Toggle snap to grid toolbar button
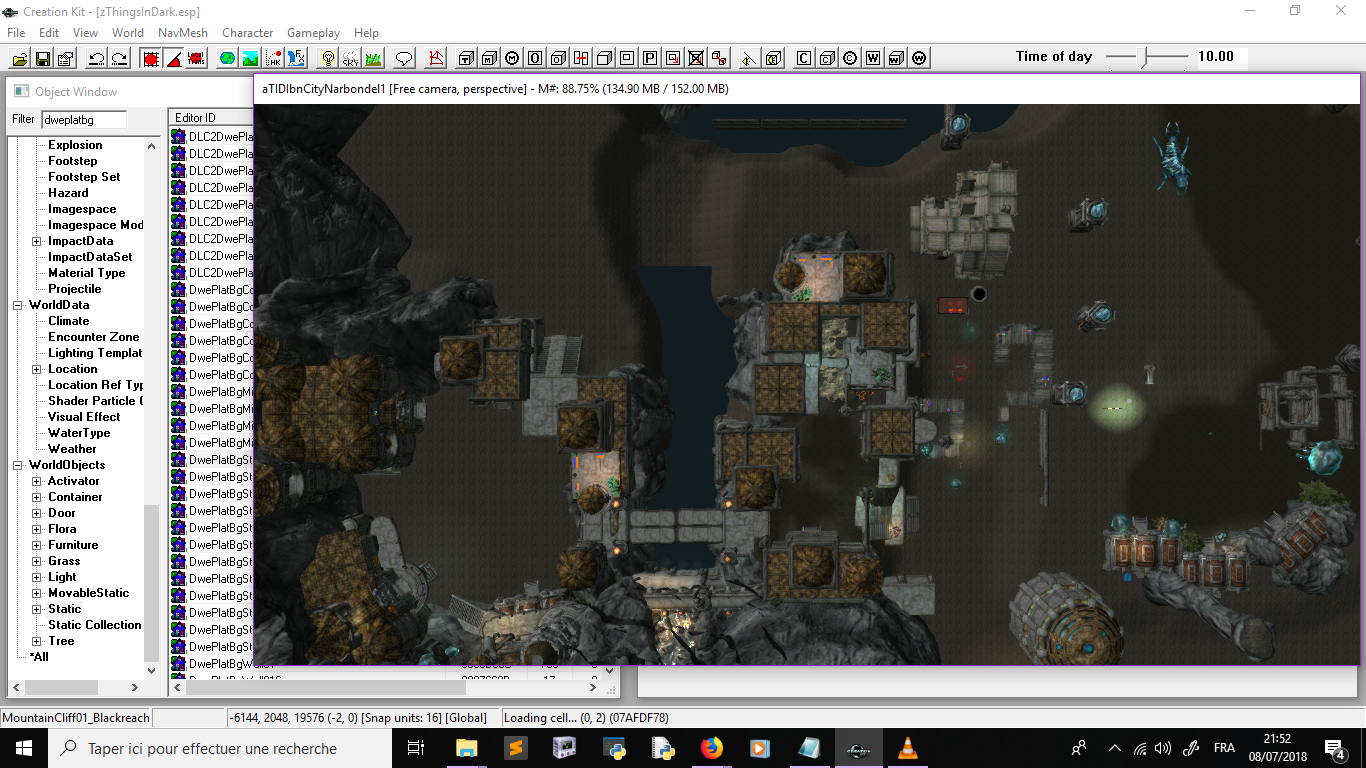This screenshot has height=768, width=1366. 151,58
